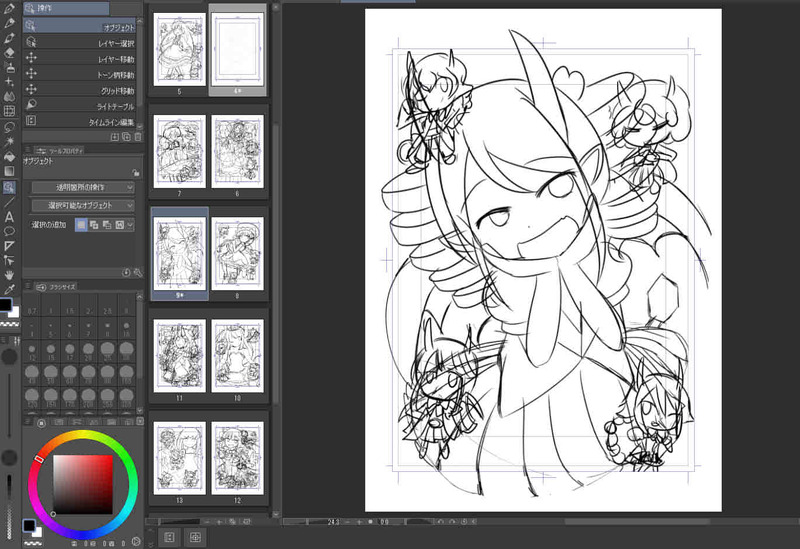Screen dimensions: 800x549
Task: Select the Layer move sub tool (レイヤー移動)
Action: point(80,59)
